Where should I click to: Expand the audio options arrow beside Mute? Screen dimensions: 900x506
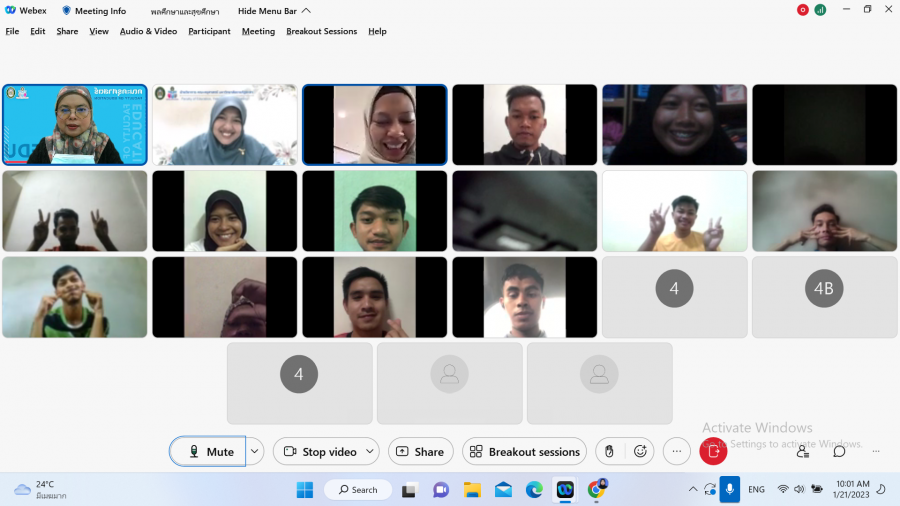[x=255, y=452]
